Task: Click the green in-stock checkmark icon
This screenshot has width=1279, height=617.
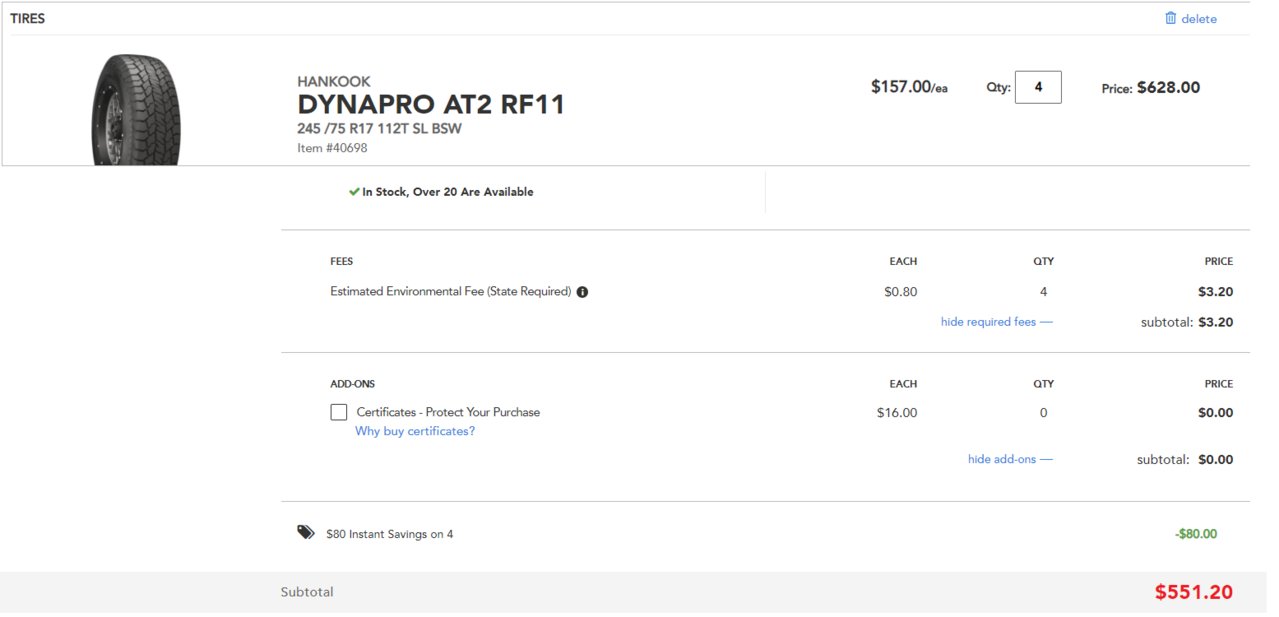Action: pyautogui.click(x=354, y=192)
